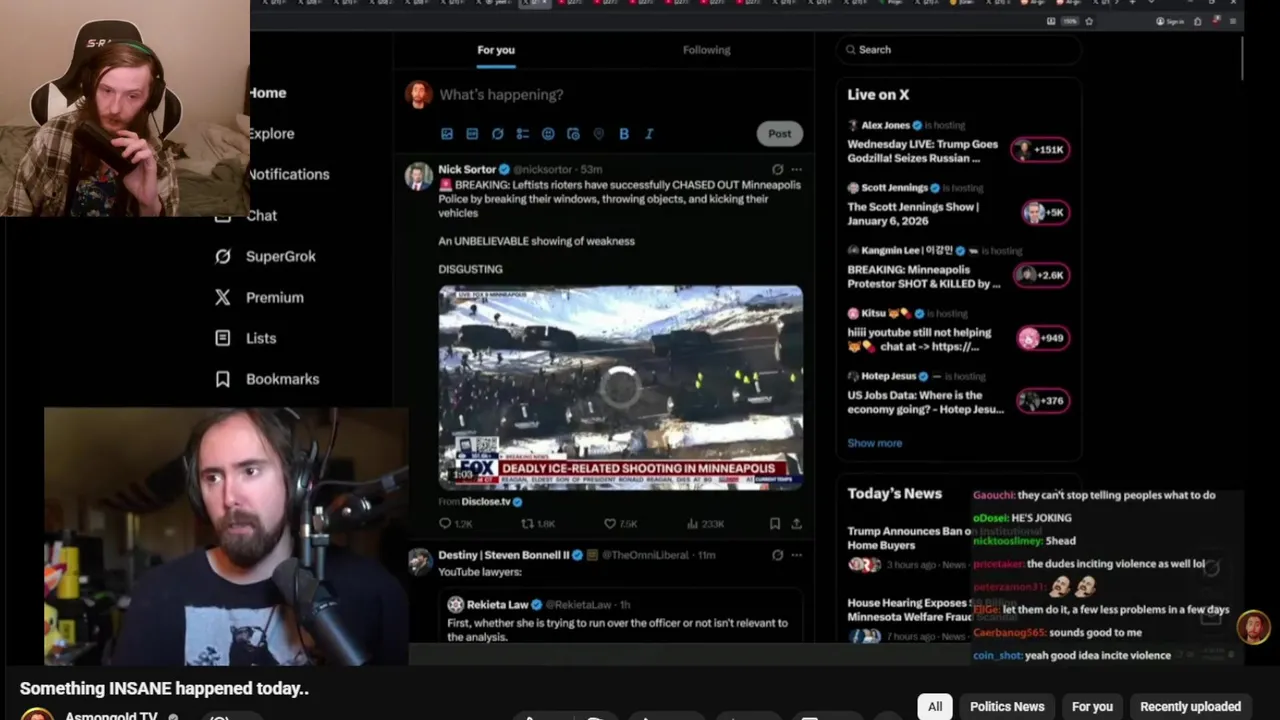This screenshot has height=720, width=1280.
Task: Open Chat in X sidebar
Action: 262,215
